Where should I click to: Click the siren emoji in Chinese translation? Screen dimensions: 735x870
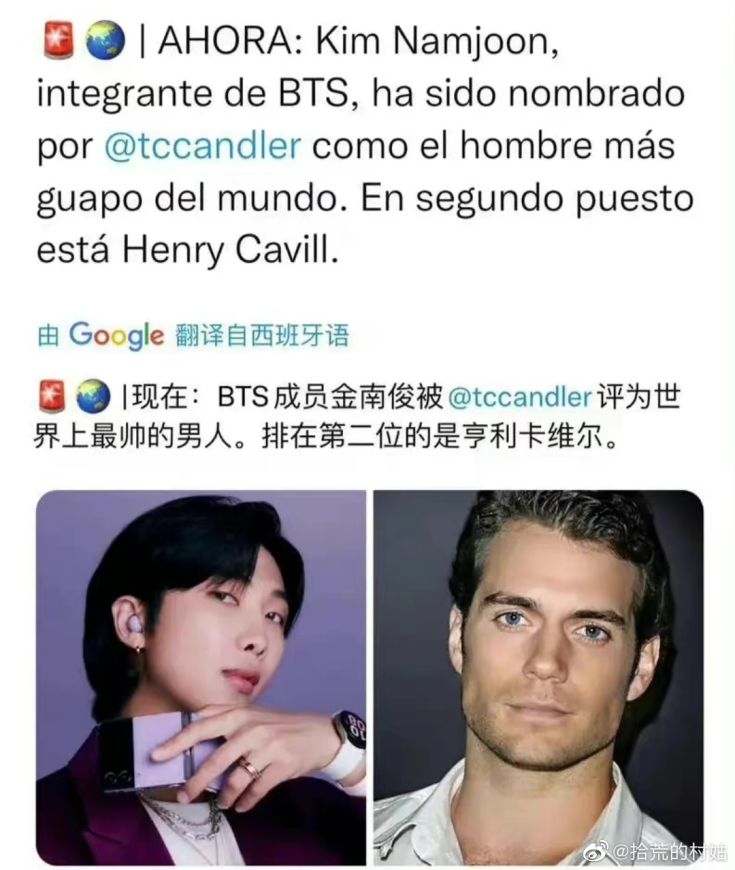[52, 396]
